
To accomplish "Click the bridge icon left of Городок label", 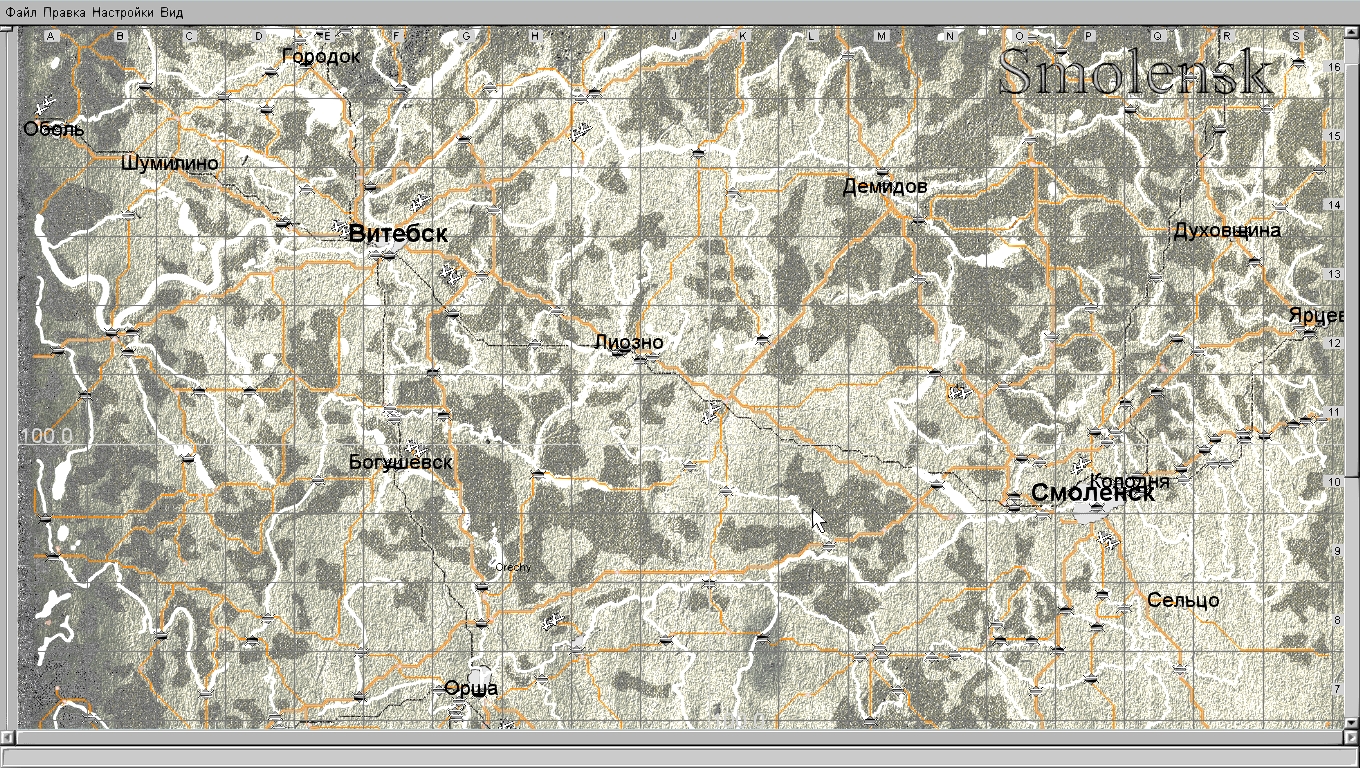I will click(270, 72).
